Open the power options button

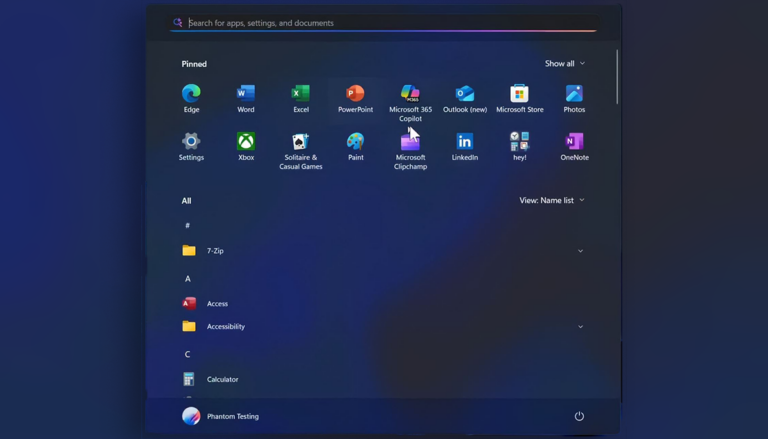coord(579,416)
